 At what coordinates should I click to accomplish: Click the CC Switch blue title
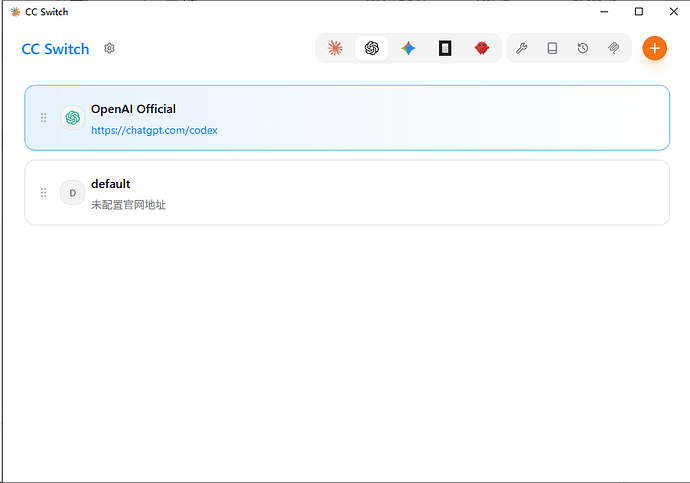pyautogui.click(x=55, y=49)
